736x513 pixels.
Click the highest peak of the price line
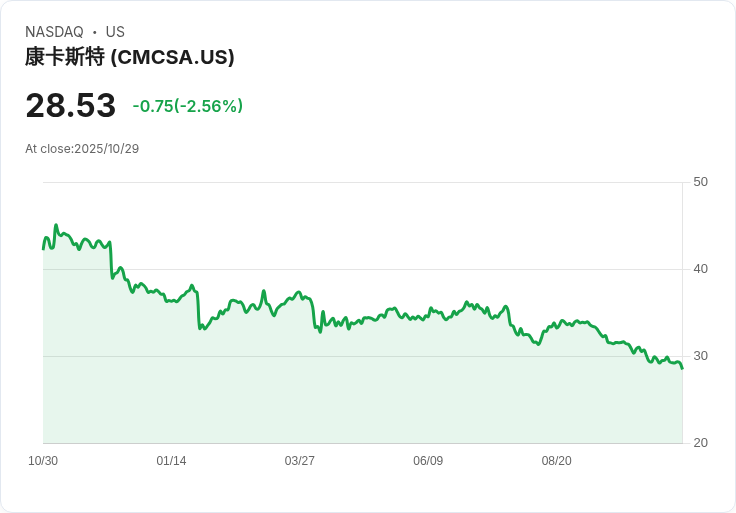[56, 225]
